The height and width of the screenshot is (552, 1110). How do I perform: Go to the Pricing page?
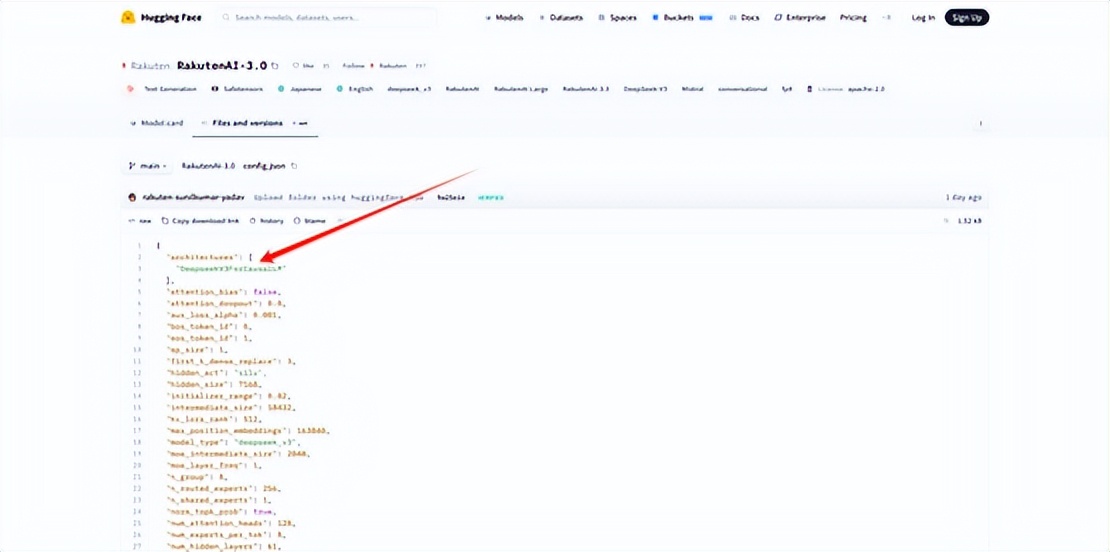pyautogui.click(x=853, y=18)
